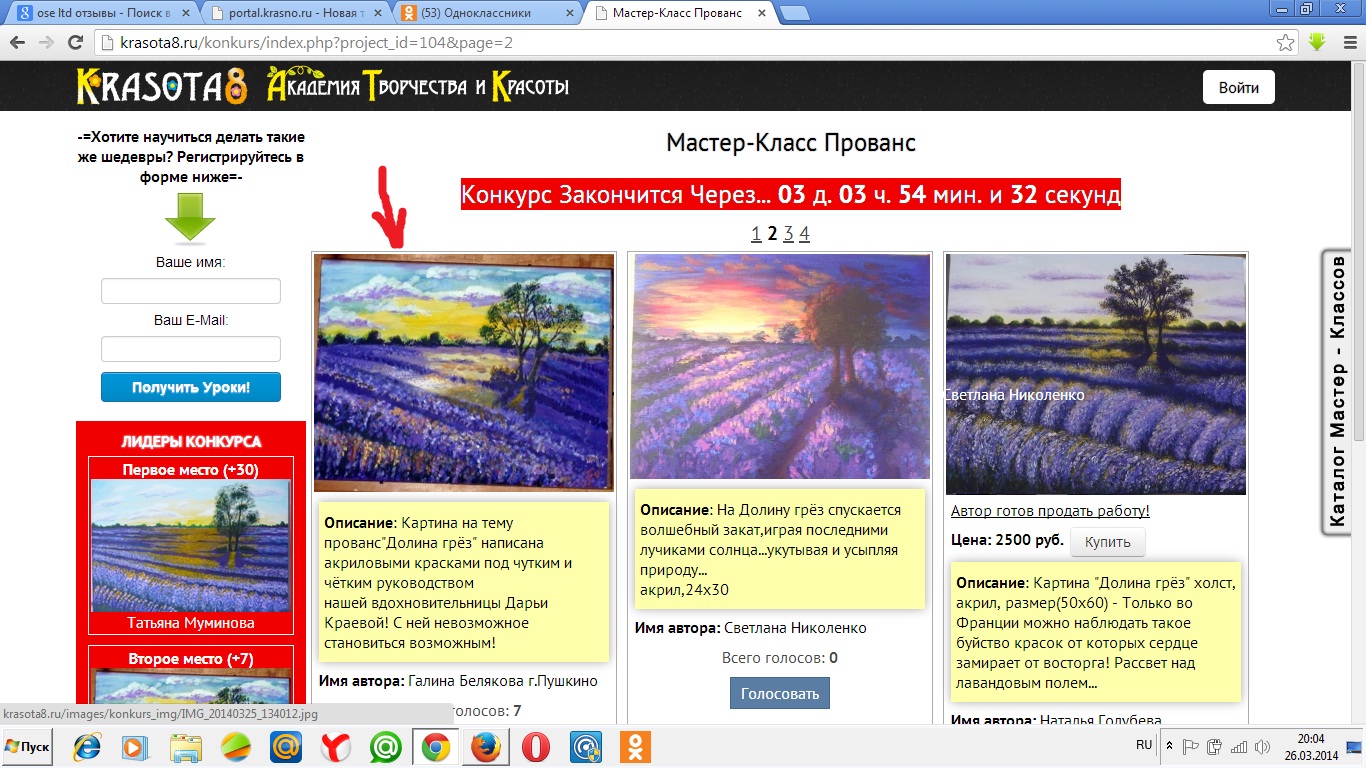Go to pagination page 4

[804, 233]
